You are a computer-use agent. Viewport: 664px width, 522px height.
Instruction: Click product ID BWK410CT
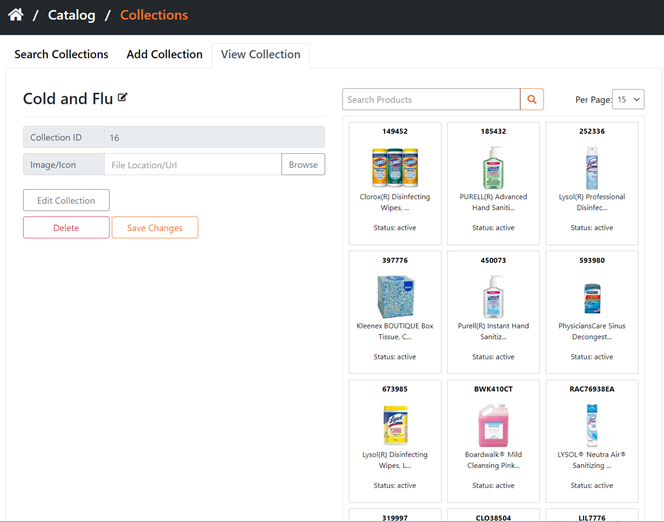coord(493,389)
